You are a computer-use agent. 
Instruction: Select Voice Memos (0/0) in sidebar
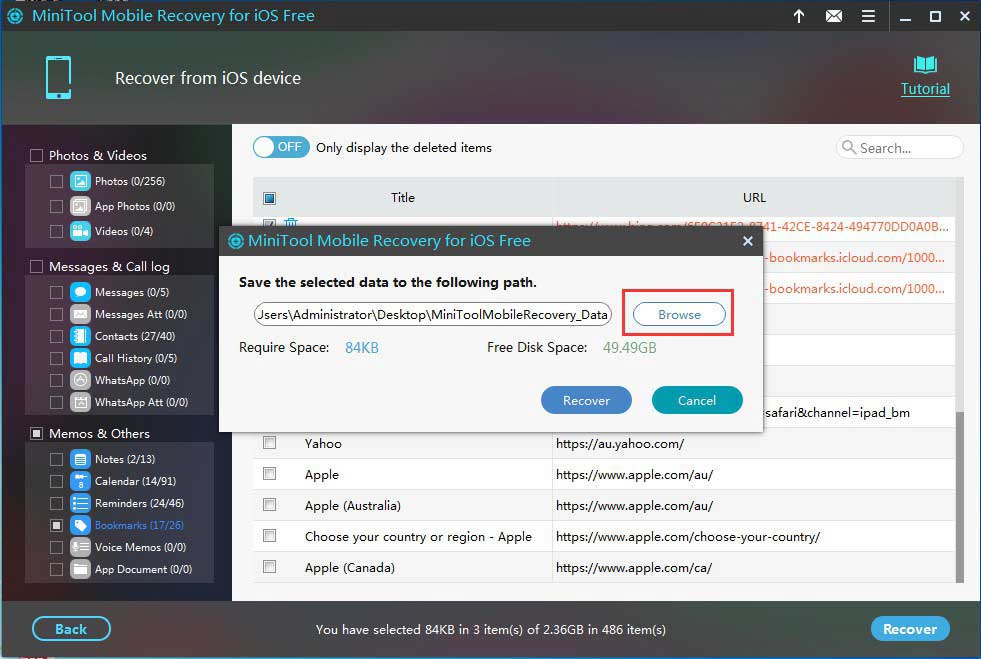click(141, 547)
